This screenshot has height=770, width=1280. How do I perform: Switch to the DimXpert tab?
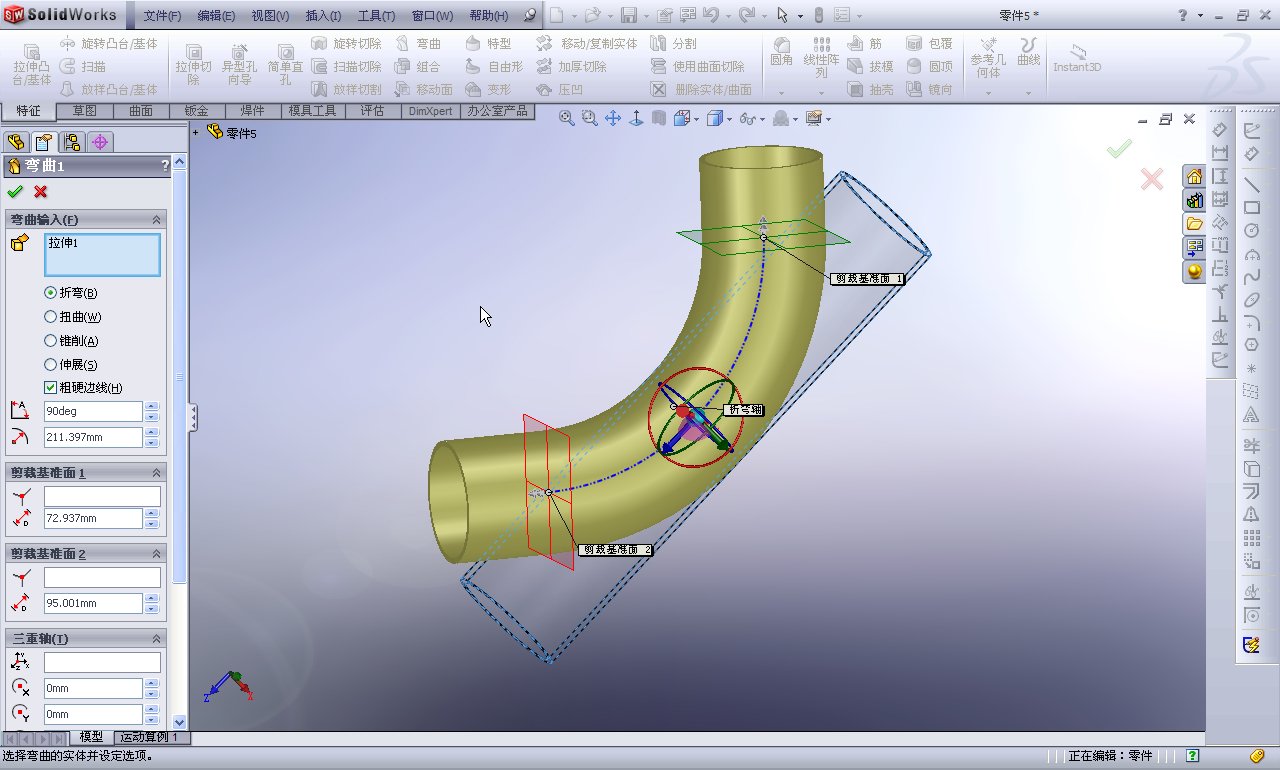point(430,111)
